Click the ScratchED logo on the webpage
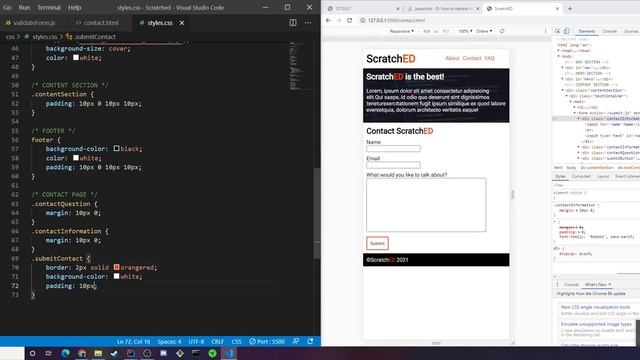640x360 pixels. [391, 59]
